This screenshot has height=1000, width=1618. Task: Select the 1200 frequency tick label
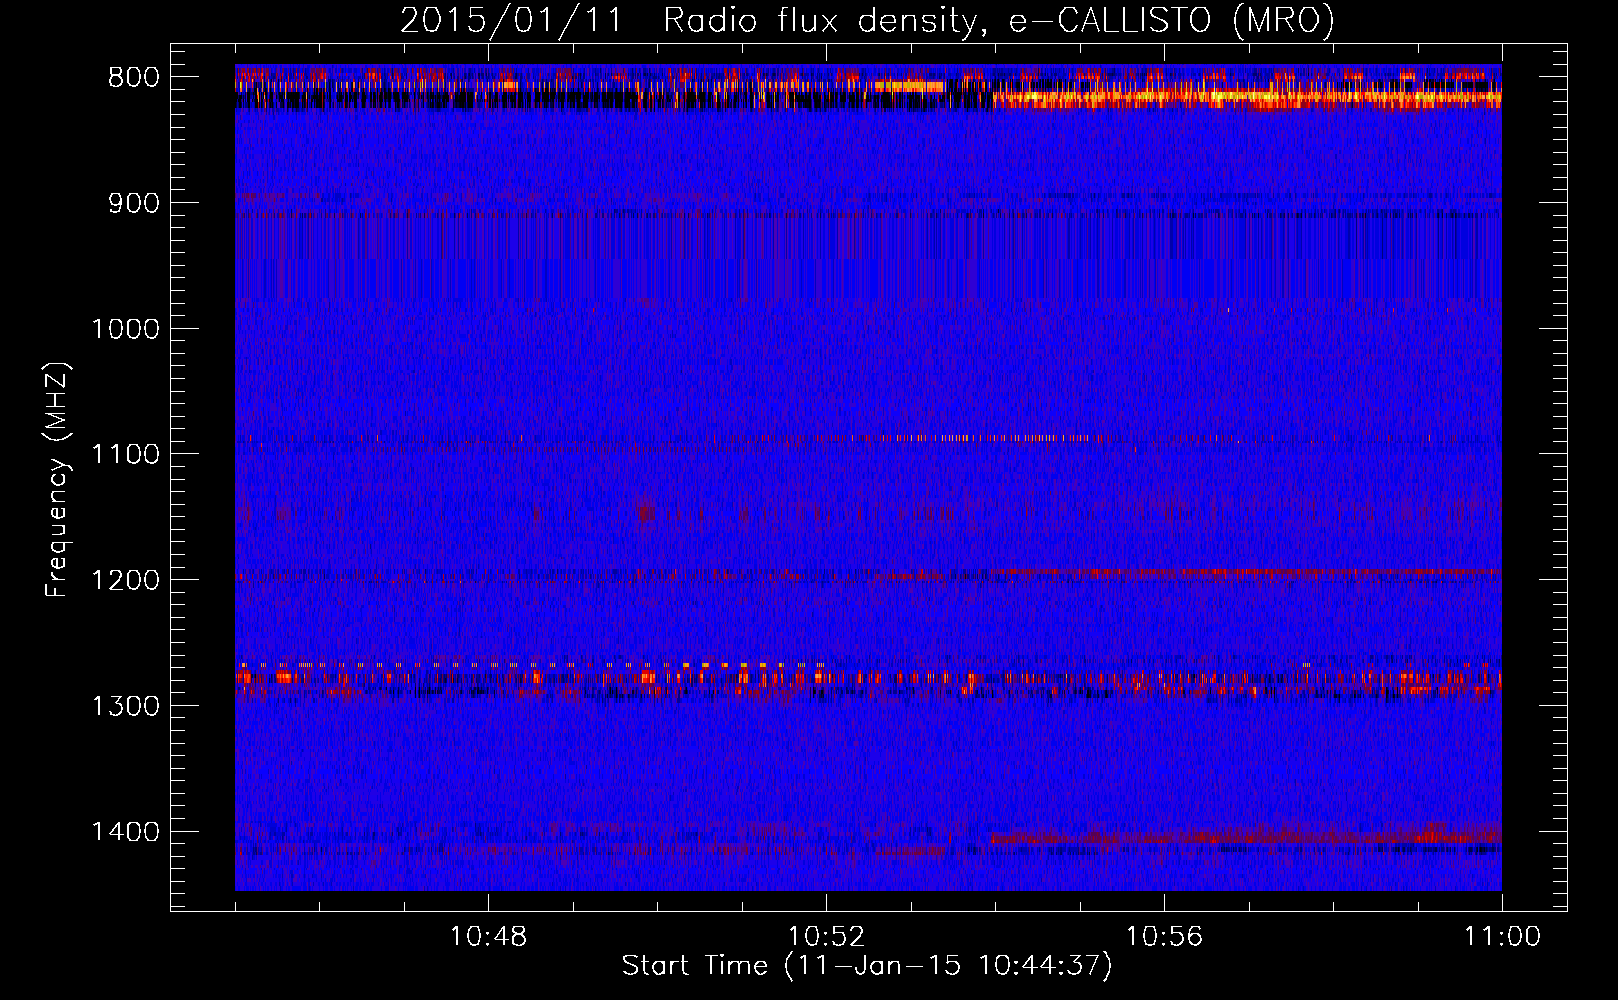tap(125, 581)
